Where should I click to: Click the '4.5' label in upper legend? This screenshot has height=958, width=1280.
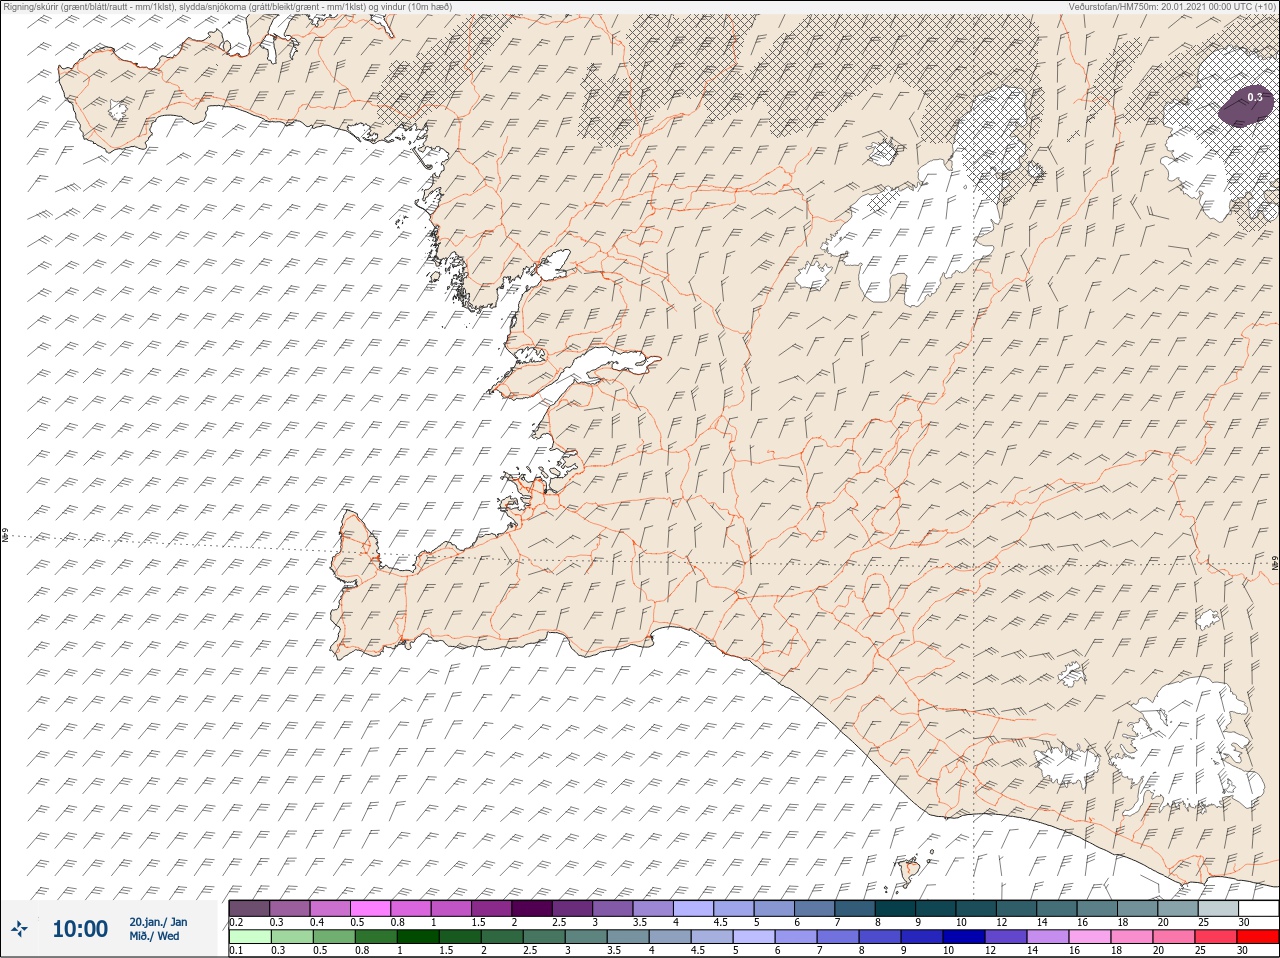720,921
